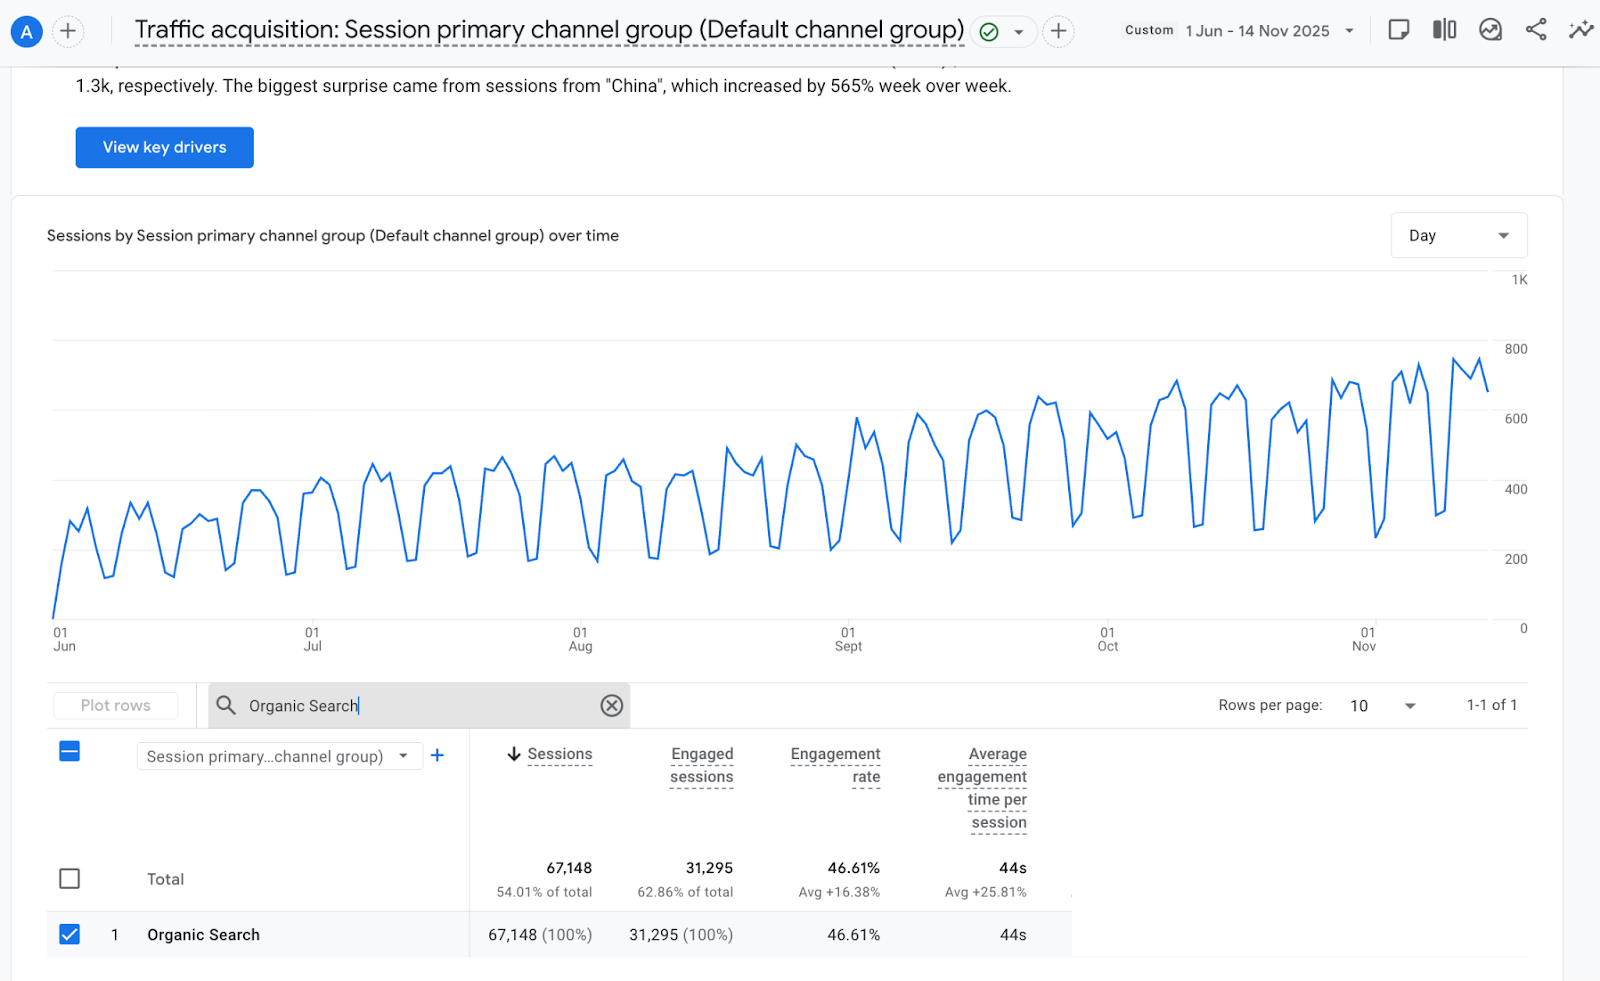Uncheck the Organic Search row checkbox
This screenshot has width=1600, height=981.
click(x=69, y=934)
